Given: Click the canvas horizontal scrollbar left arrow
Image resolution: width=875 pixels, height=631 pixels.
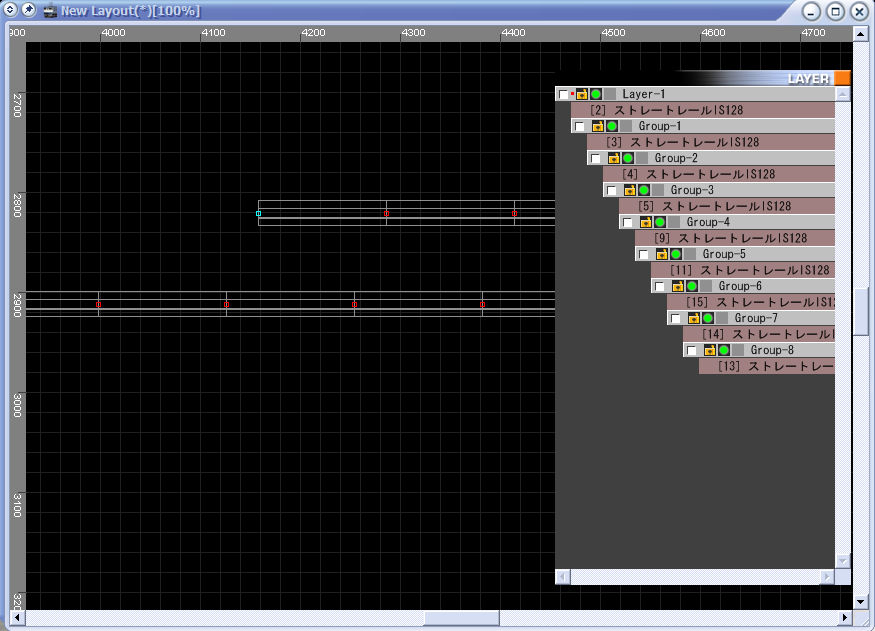Looking at the screenshot, I should coord(17,617).
